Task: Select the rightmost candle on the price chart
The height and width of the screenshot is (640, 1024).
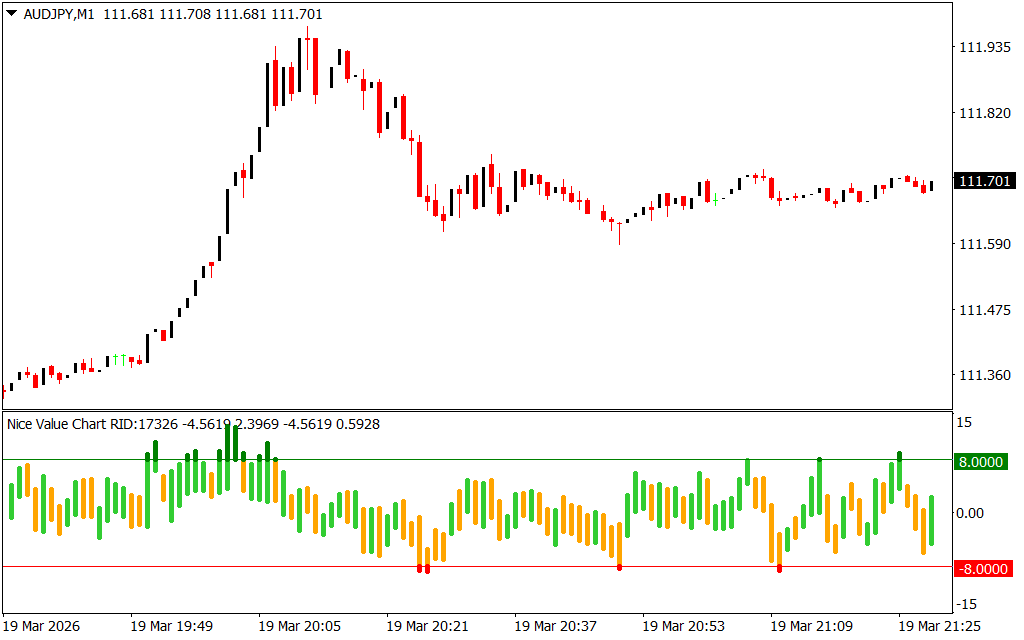Action: tap(931, 185)
